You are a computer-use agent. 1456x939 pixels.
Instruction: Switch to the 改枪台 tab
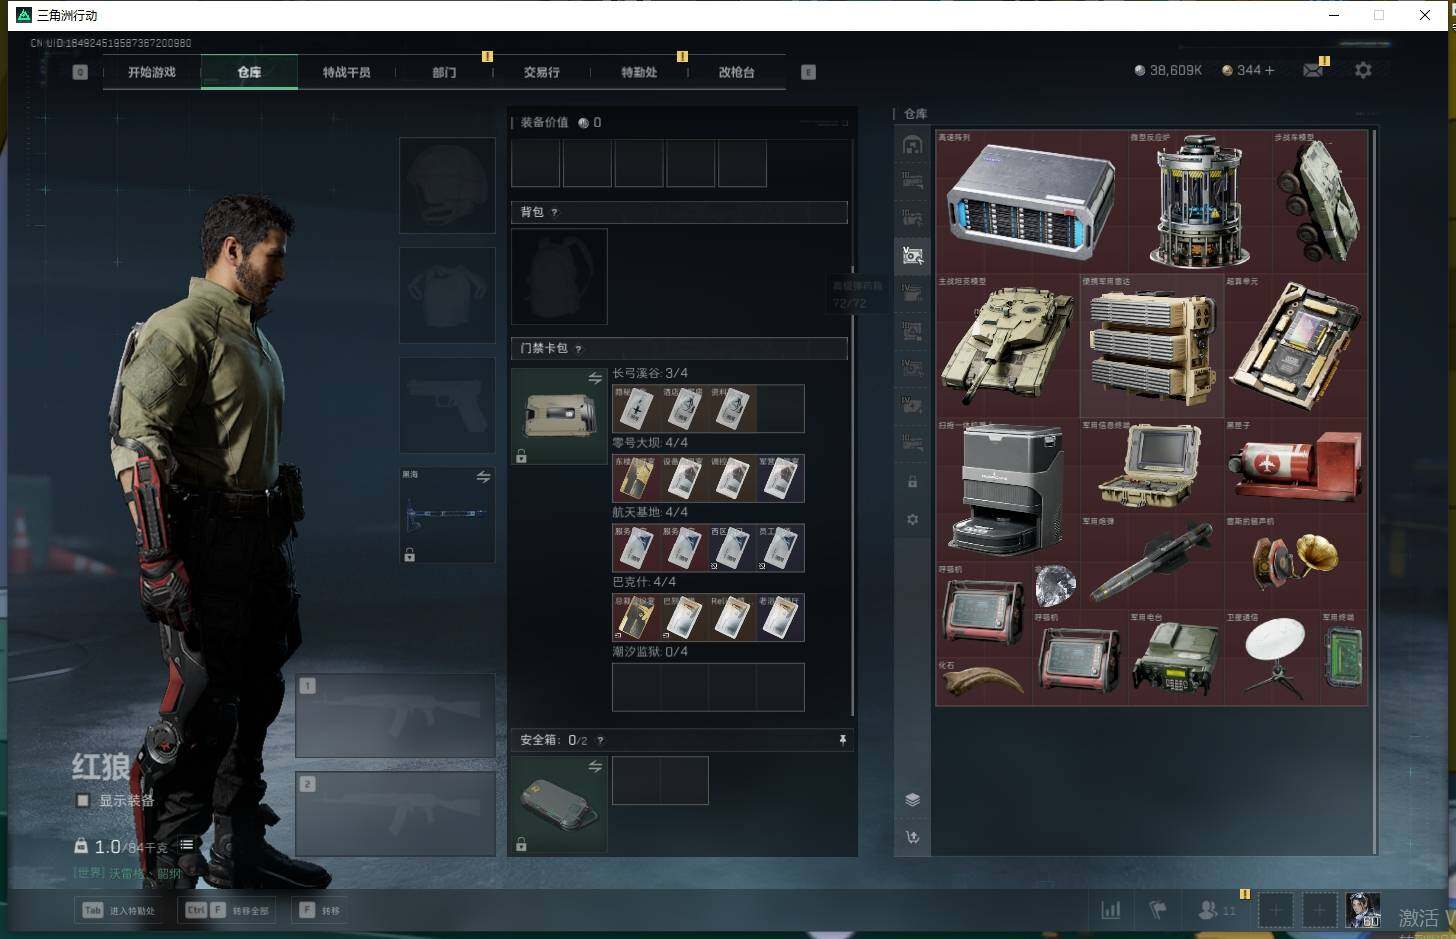[x=736, y=72]
